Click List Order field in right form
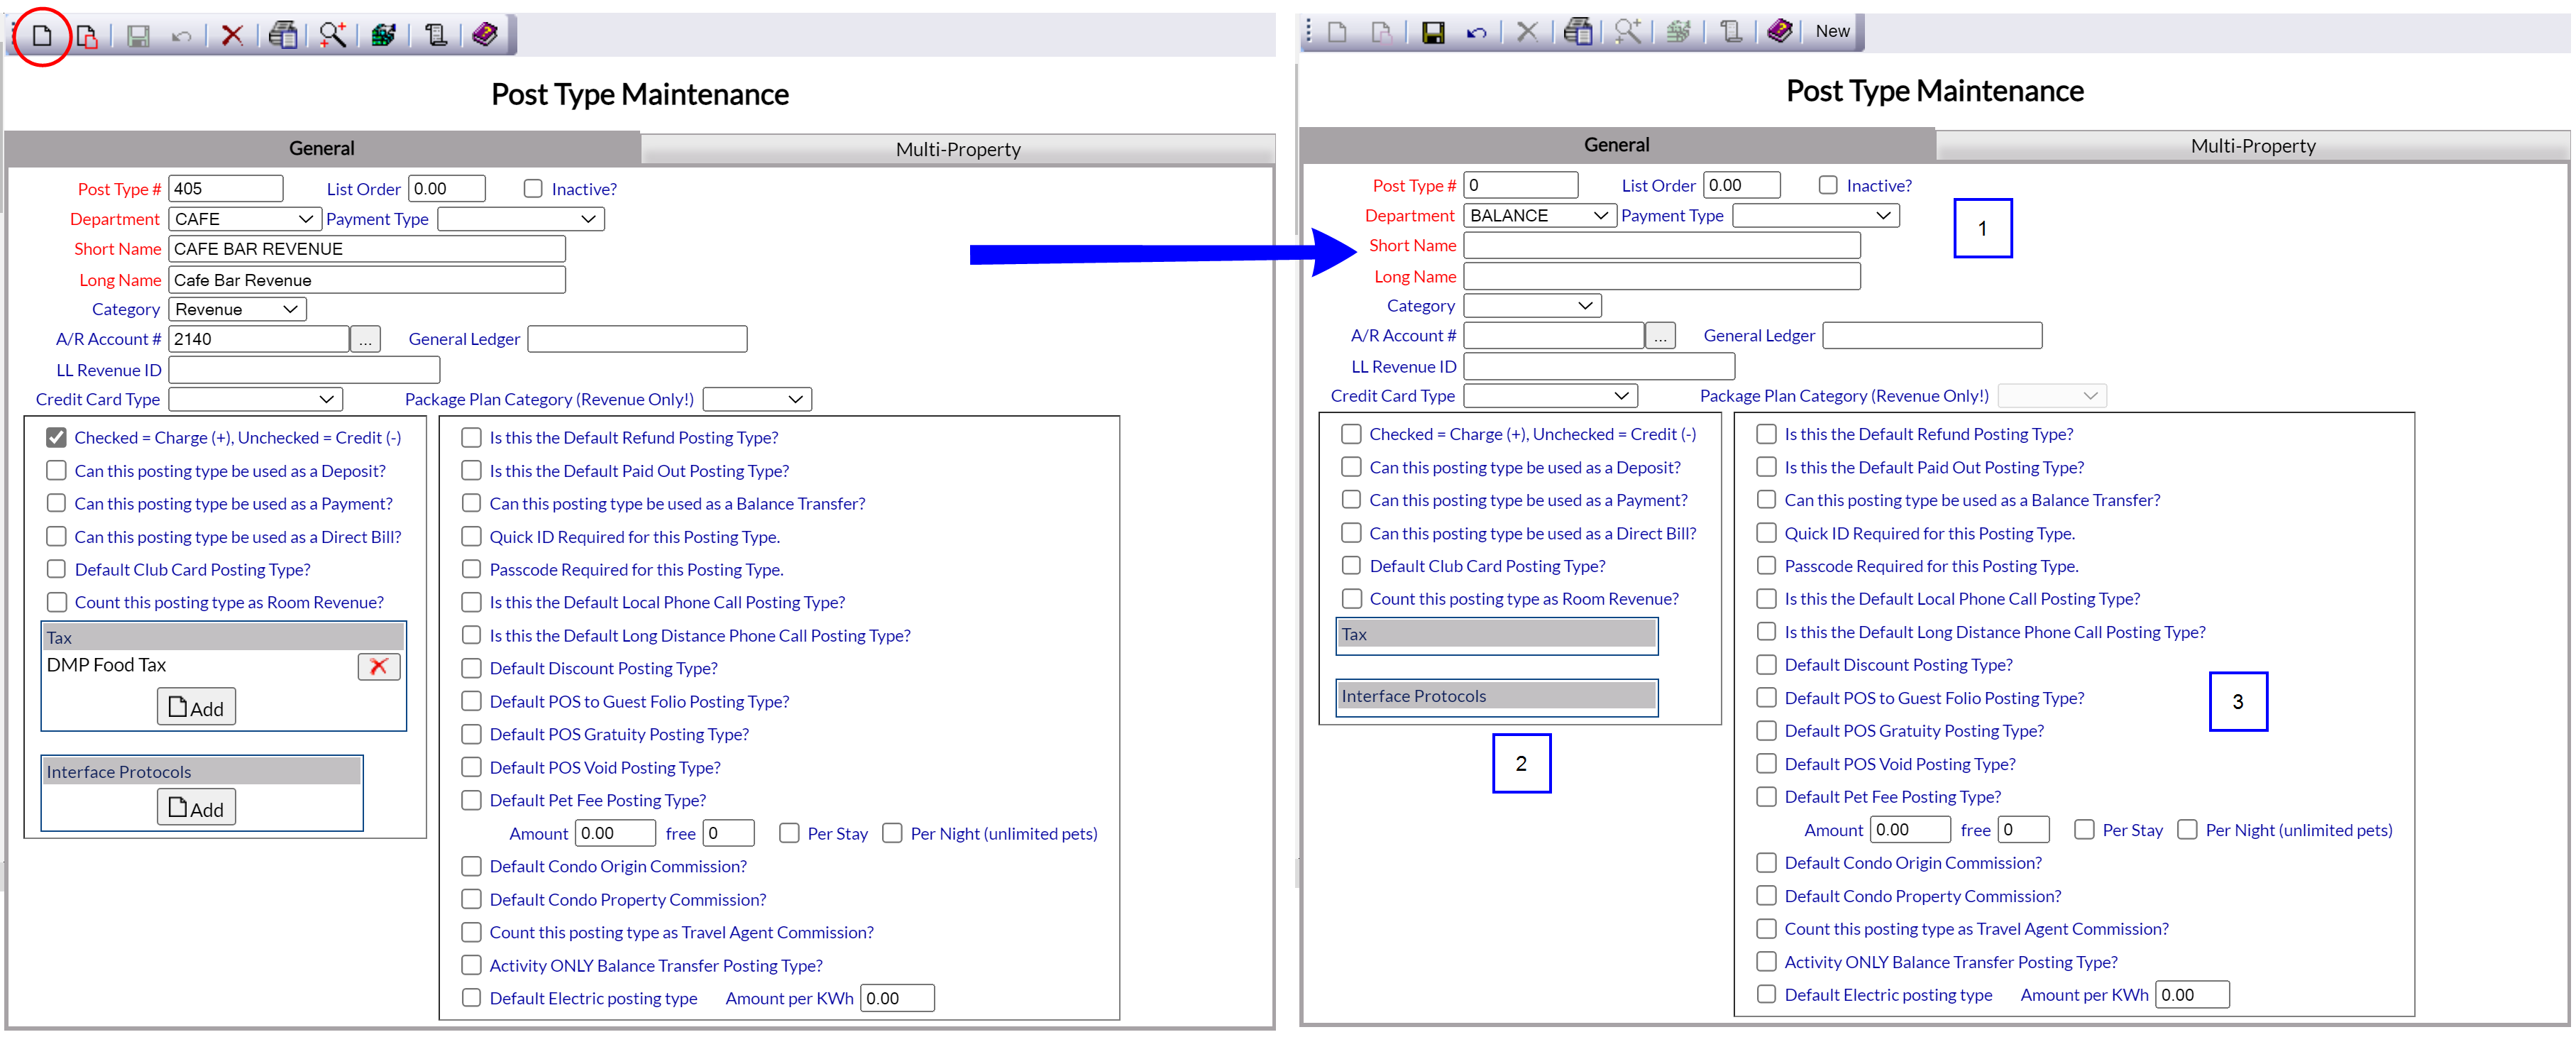This screenshot has height=1037, width=2576. click(x=1742, y=185)
